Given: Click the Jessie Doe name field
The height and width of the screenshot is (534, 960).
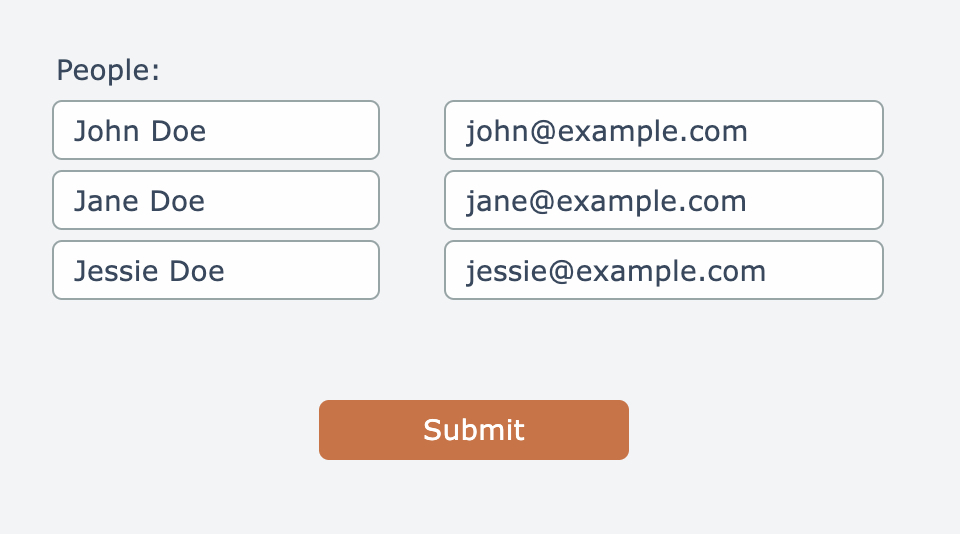Looking at the screenshot, I should pyautogui.click(x=216, y=270).
